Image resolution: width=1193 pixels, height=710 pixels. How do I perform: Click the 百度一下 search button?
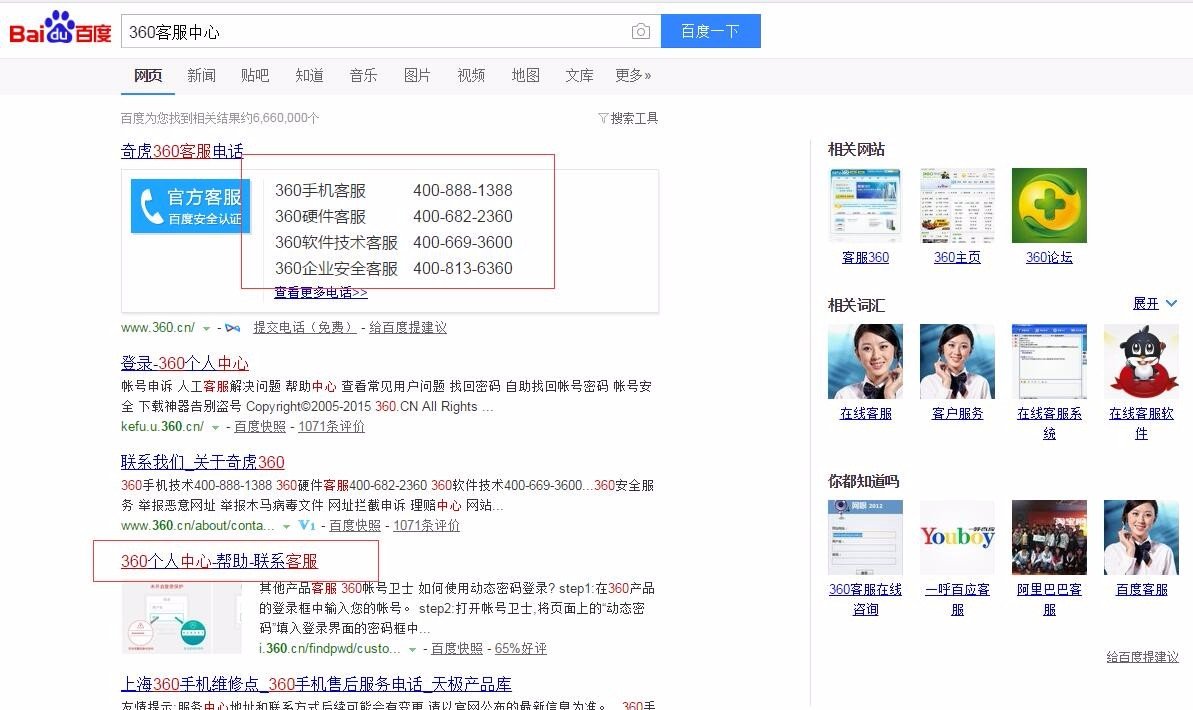point(710,31)
